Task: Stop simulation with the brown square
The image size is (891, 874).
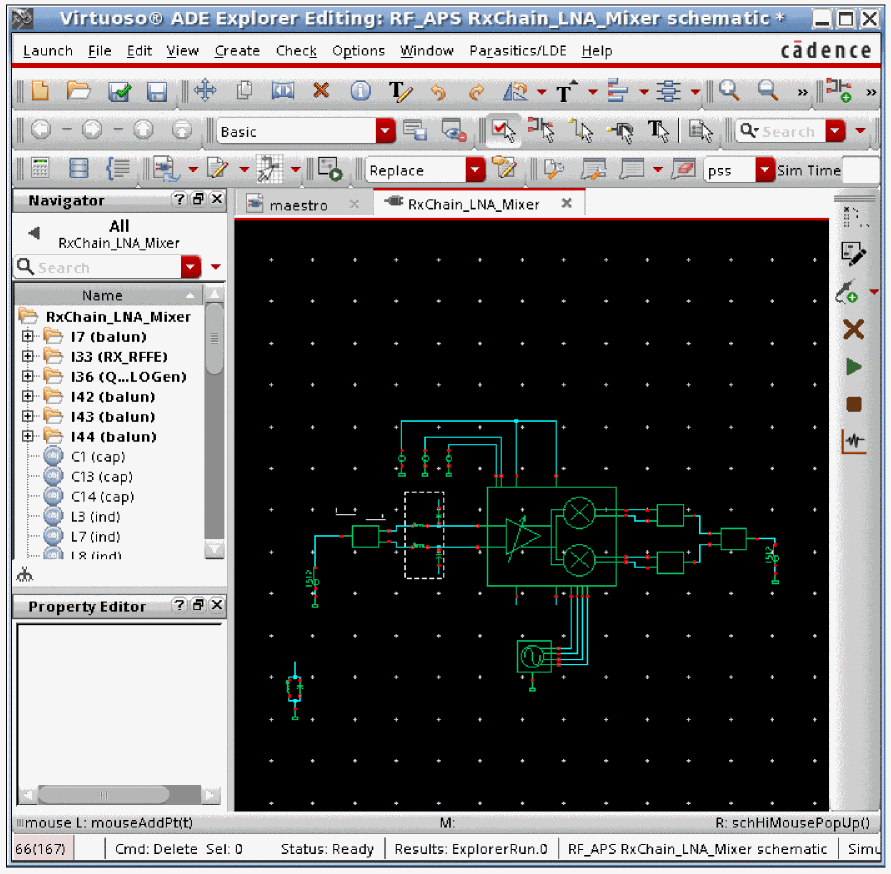Action: [853, 404]
